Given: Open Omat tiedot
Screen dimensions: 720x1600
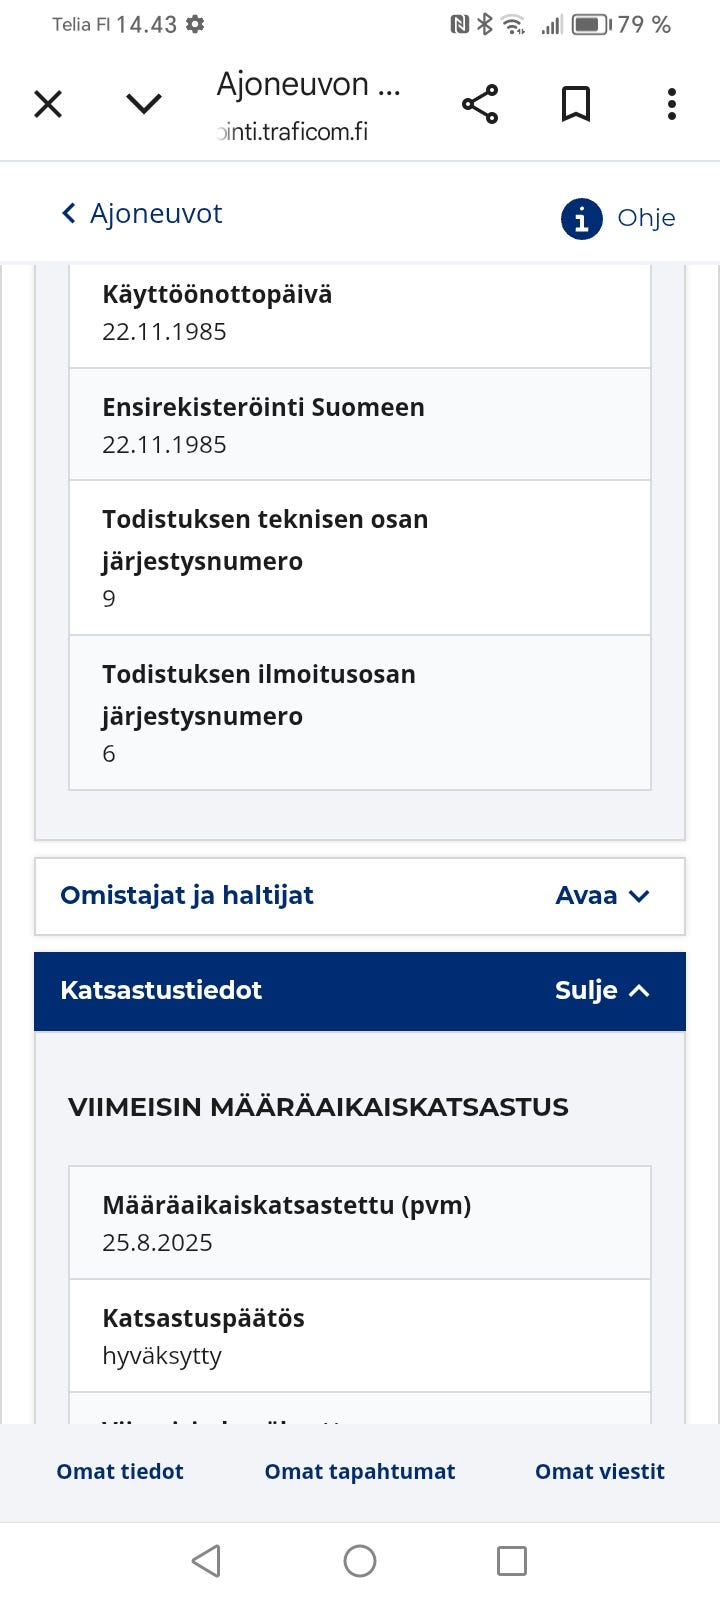Looking at the screenshot, I should [x=119, y=1471].
